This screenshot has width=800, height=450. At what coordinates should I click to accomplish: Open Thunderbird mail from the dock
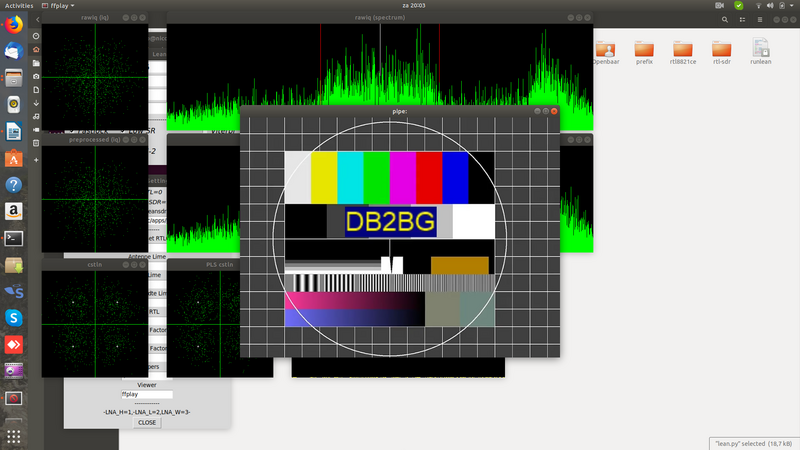[x=14, y=50]
